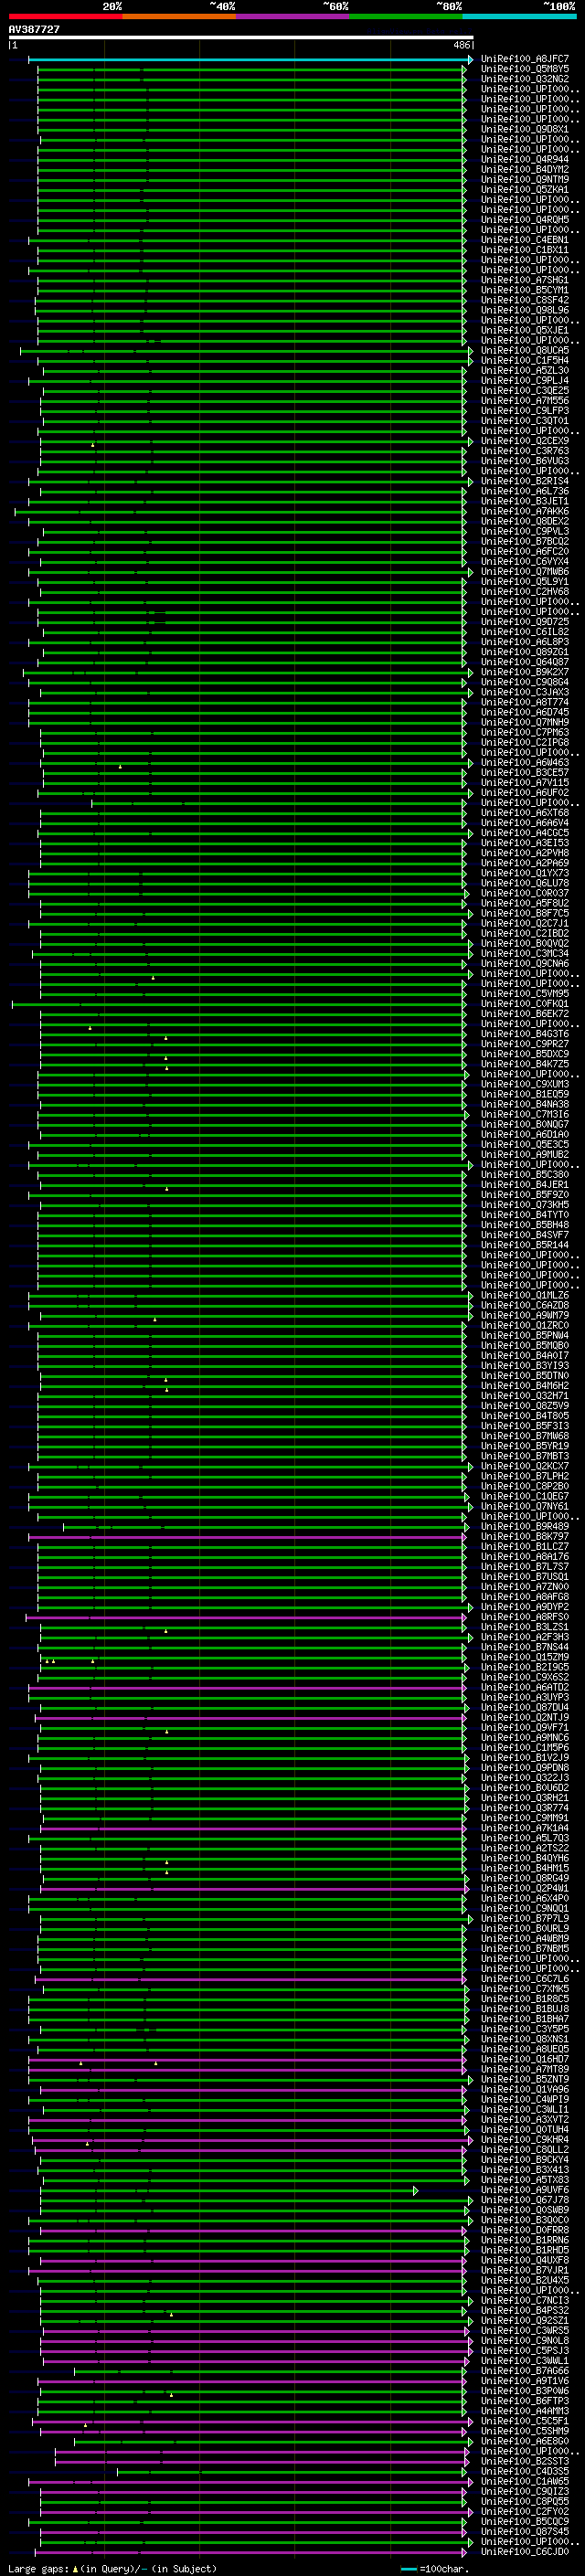Screen dimensions: 585x2576
Task: Select hit label UniRef100_A9WM79
Action: (x=525, y=1315)
